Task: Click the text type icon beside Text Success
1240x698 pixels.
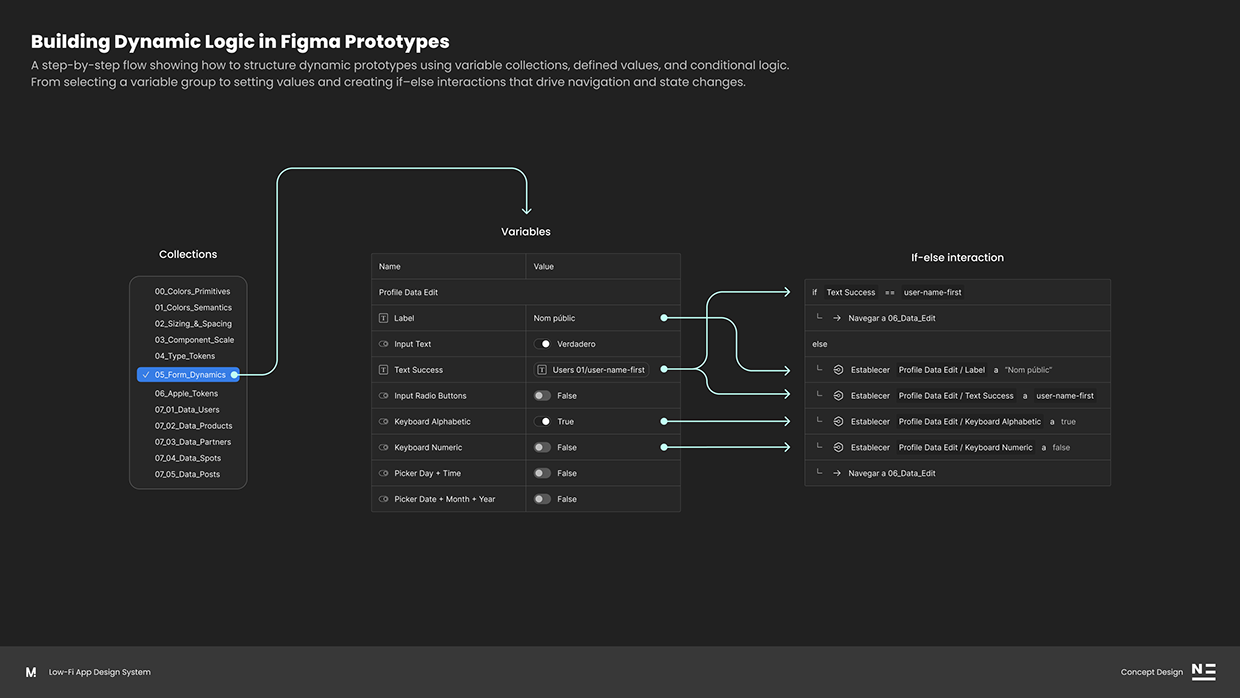Action: tap(383, 370)
